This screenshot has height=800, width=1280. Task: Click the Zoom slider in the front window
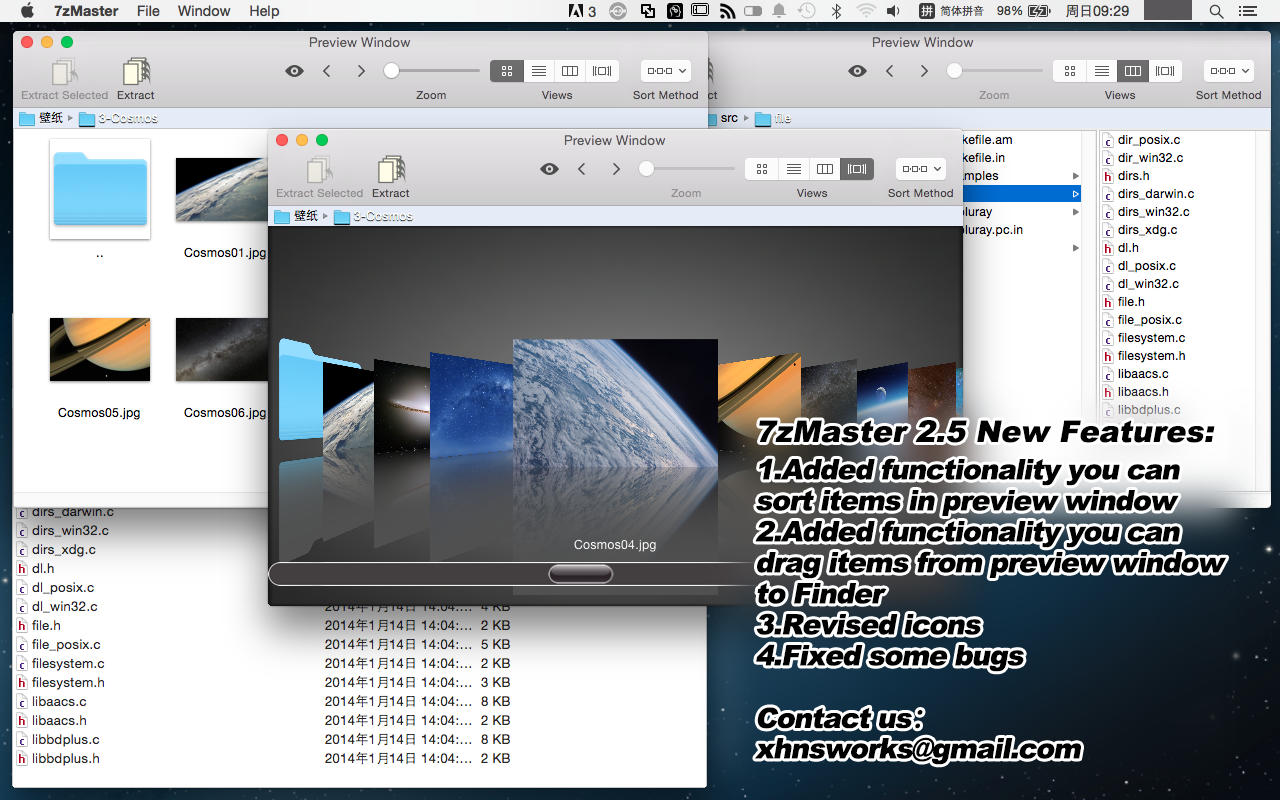point(647,169)
